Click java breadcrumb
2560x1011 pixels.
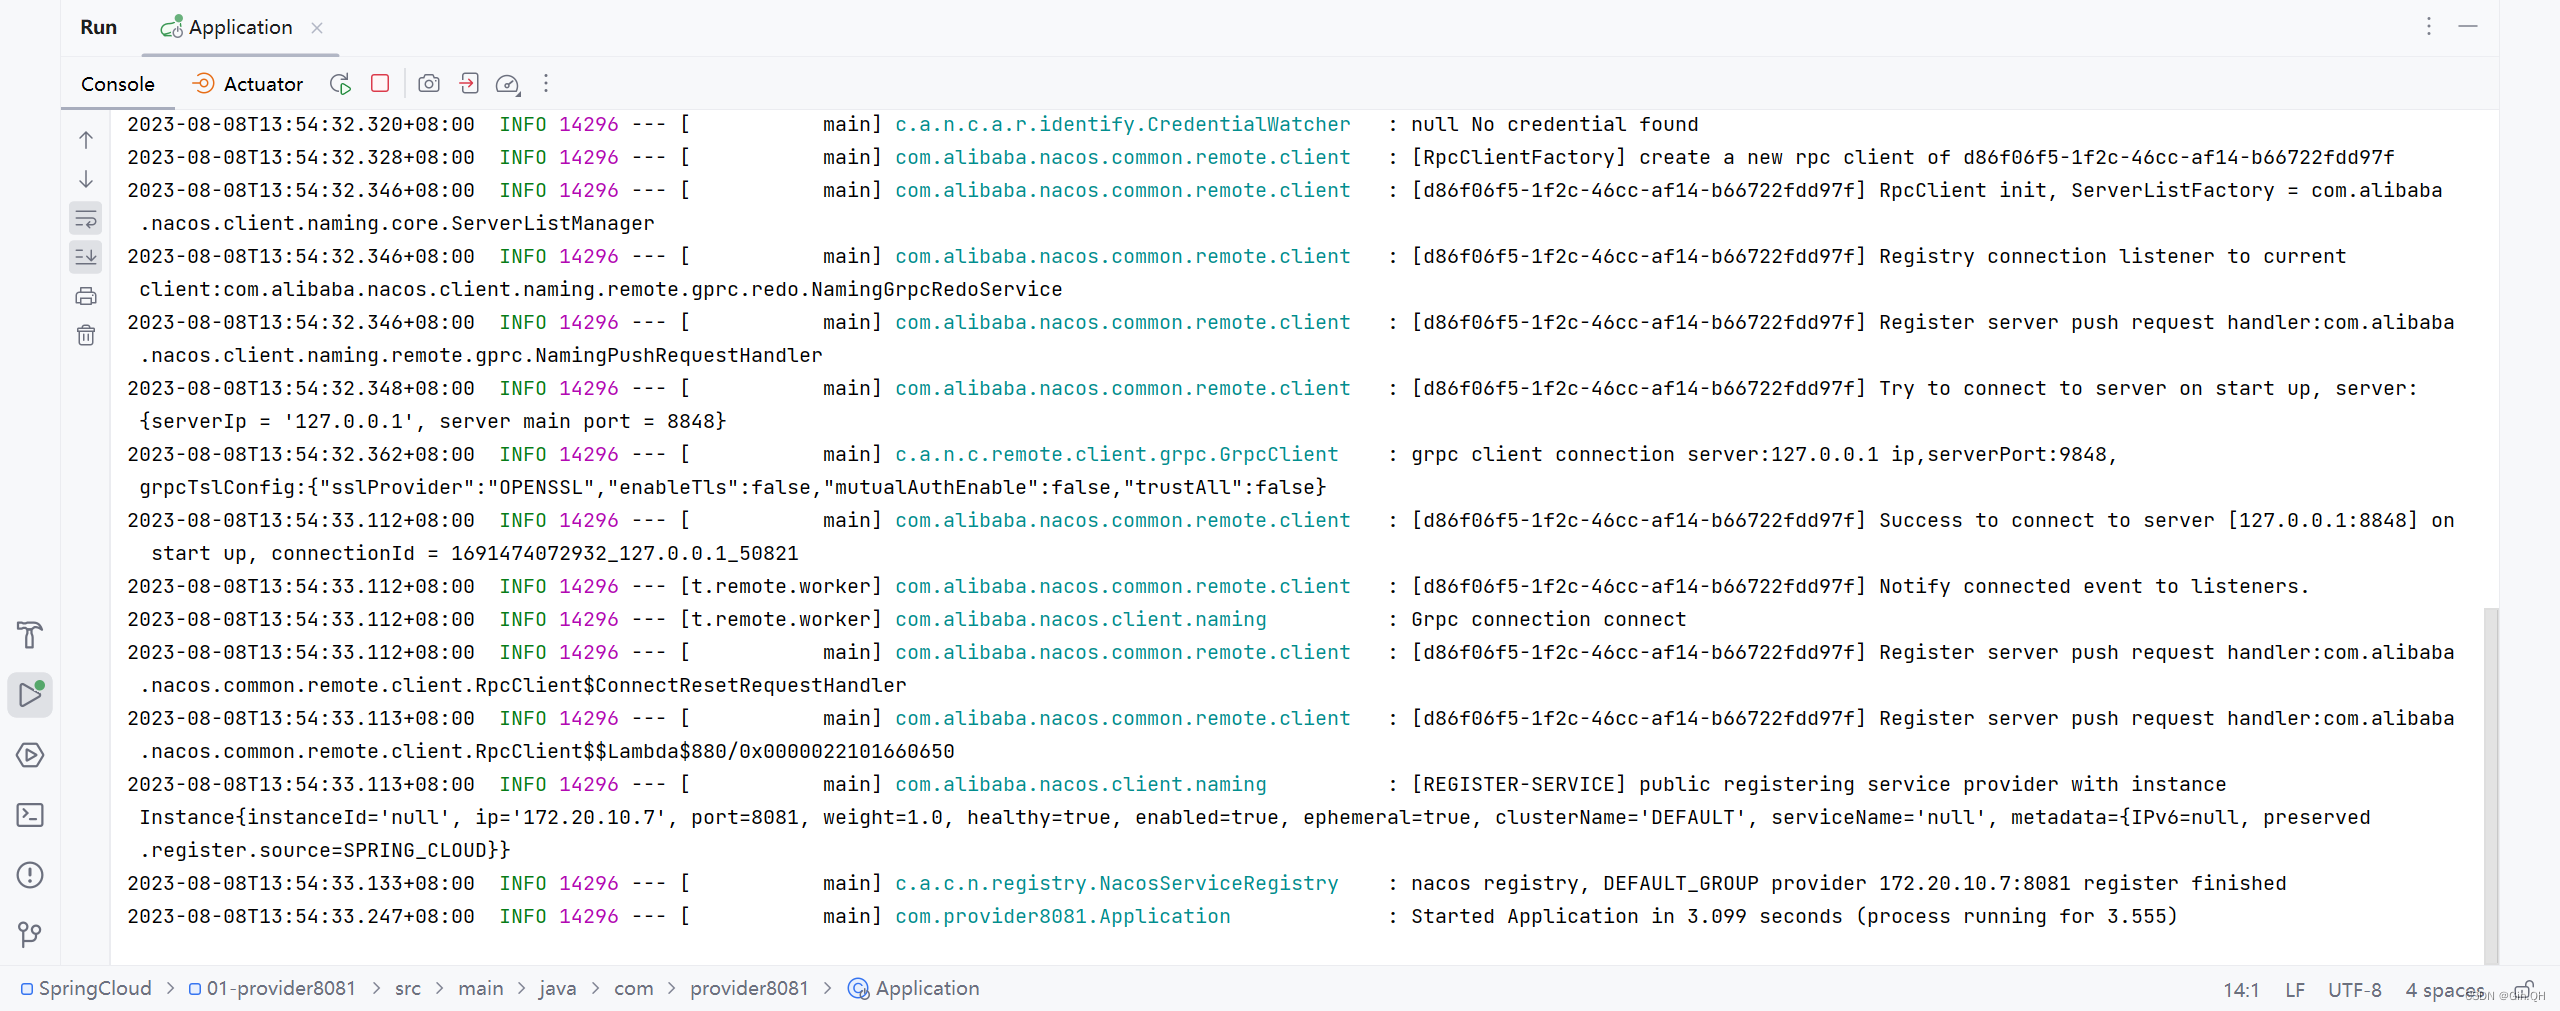tap(557, 988)
